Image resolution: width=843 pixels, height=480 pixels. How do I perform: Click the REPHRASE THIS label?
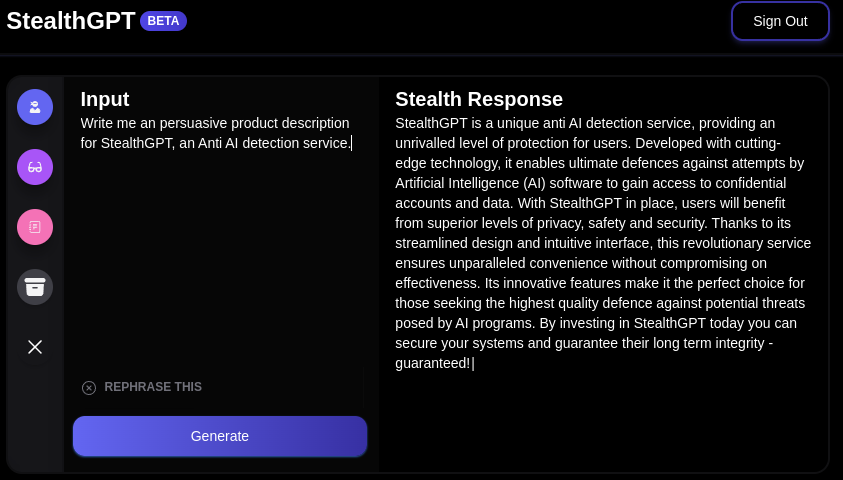pos(153,387)
